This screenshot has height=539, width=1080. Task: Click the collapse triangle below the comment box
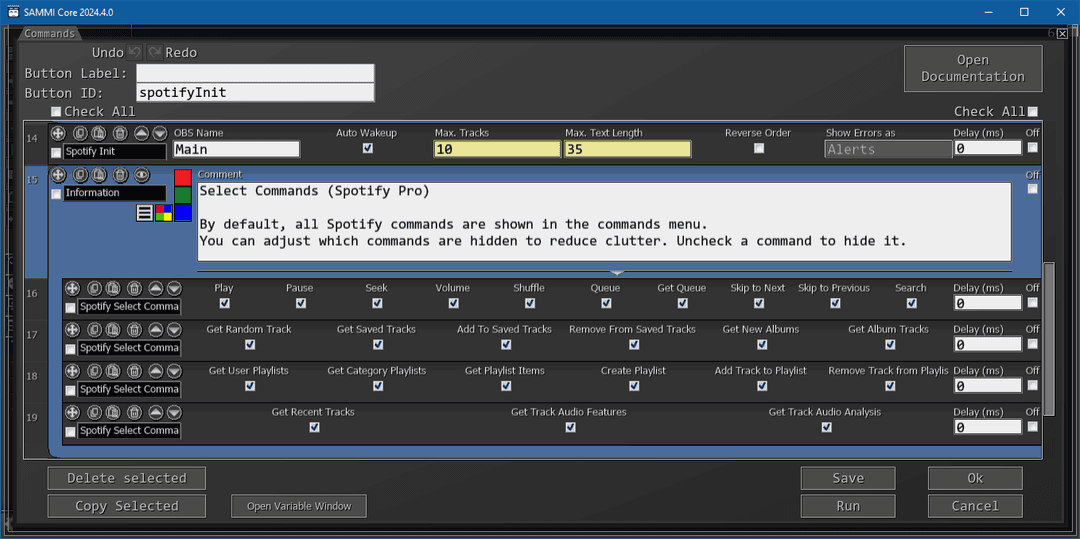click(x=616, y=273)
